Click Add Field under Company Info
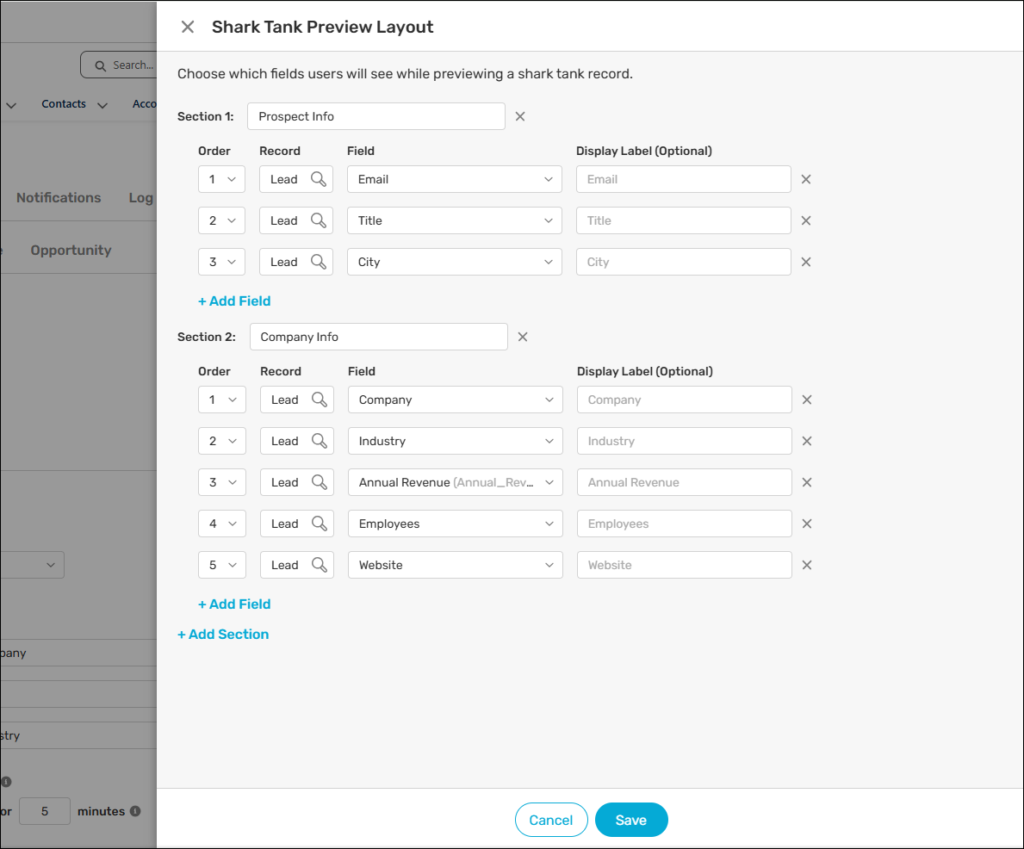This screenshot has height=849, width=1024. coord(234,604)
